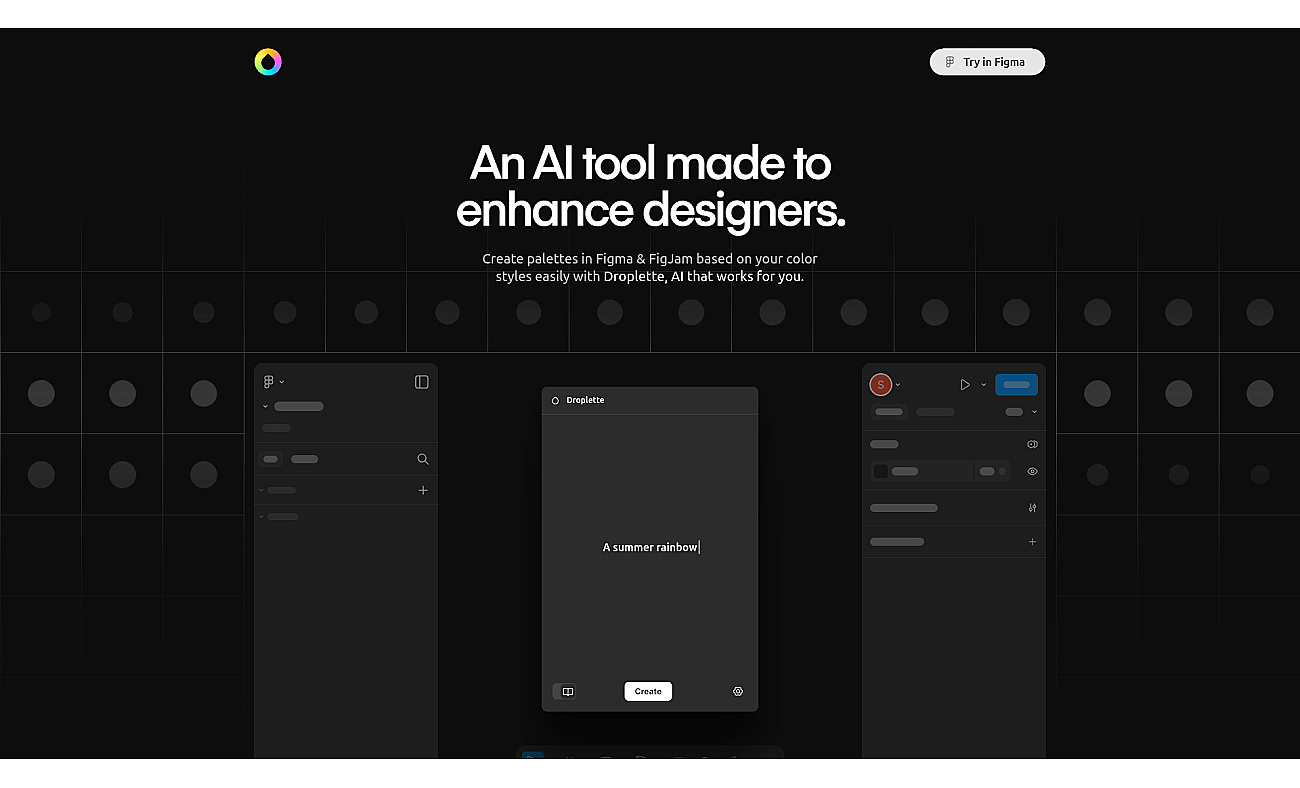Collapse the last section chevron in left panel
This screenshot has height=788, width=1300.
pos(262,517)
